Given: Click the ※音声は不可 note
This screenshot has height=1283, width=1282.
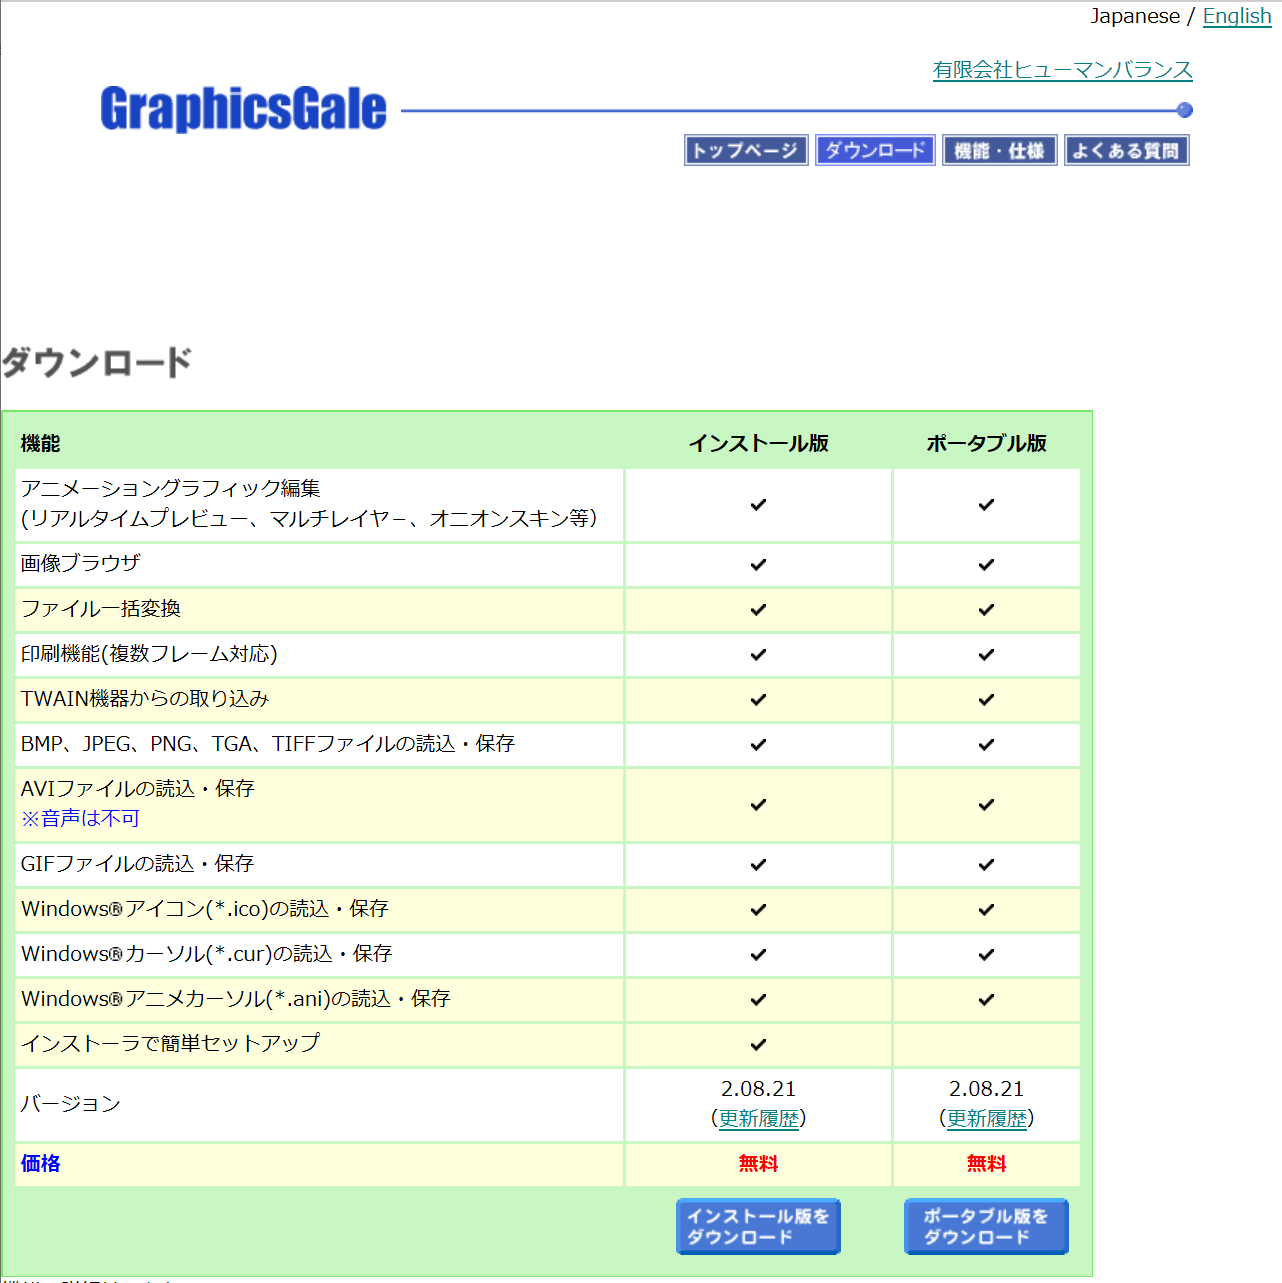Looking at the screenshot, I should pyautogui.click(x=80, y=818).
